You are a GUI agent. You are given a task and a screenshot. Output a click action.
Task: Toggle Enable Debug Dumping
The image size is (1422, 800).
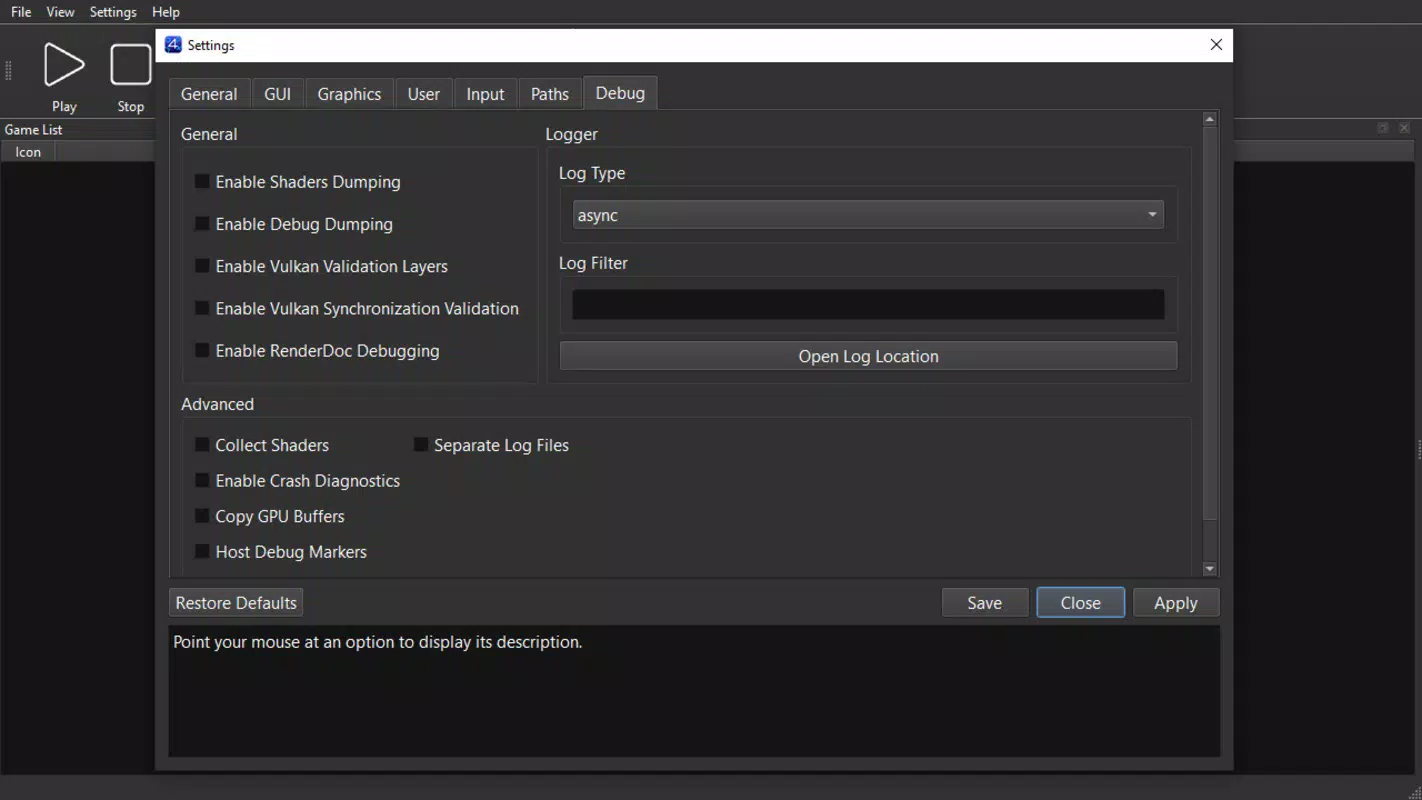coord(202,223)
